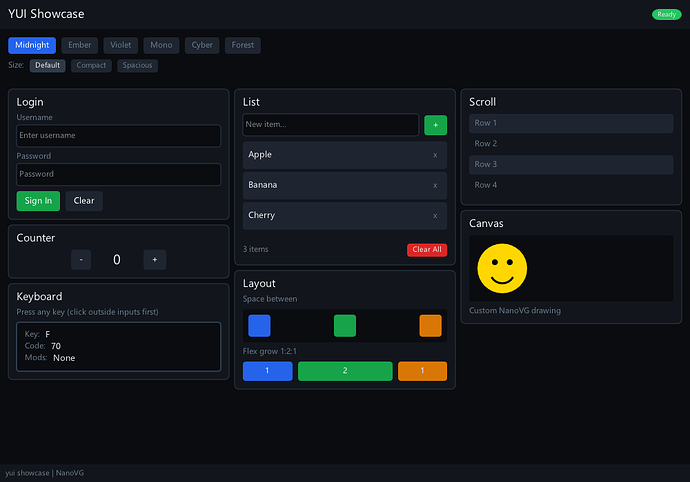The image size is (690, 482).
Task: Remove Apple using its x icon
Action: pos(434,155)
